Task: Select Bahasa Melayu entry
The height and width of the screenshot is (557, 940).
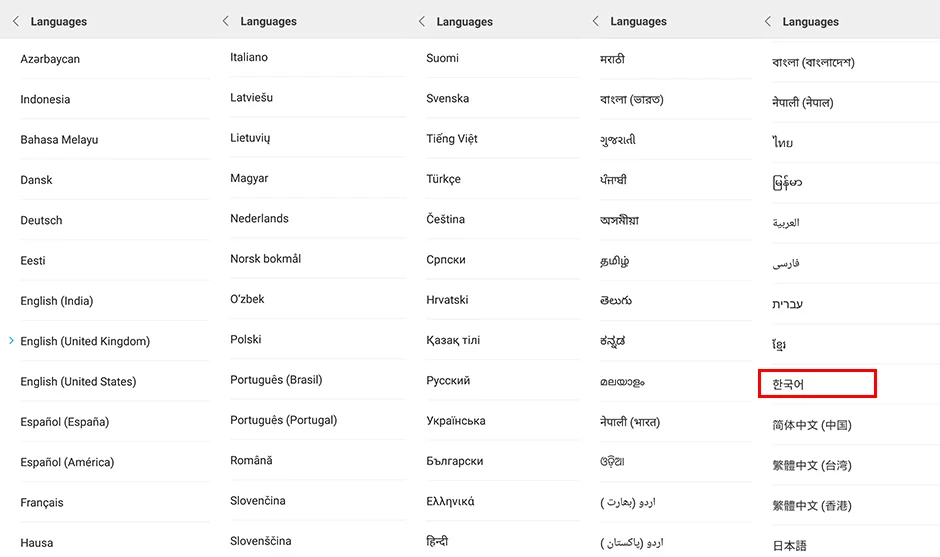Action: (115, 140)
